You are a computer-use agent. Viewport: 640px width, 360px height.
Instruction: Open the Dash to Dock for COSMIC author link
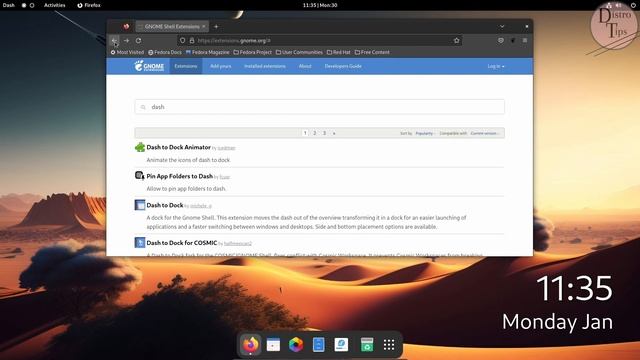point(238,244)
